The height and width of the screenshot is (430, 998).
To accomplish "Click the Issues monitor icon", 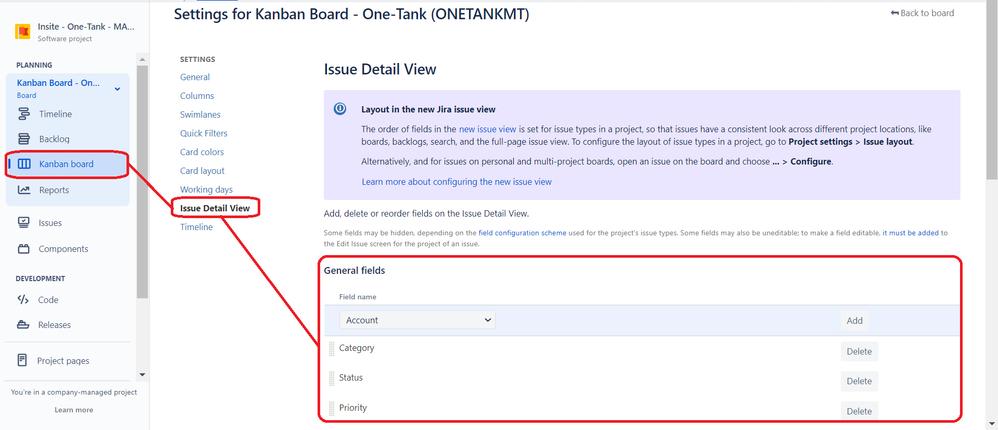I will click(x=24, y=223).
